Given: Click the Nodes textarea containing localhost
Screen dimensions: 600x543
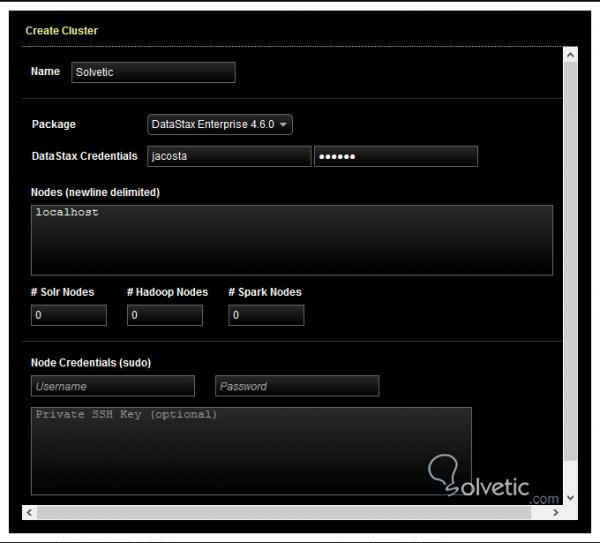Looking at the screenshot, I should tap(292, 240).
